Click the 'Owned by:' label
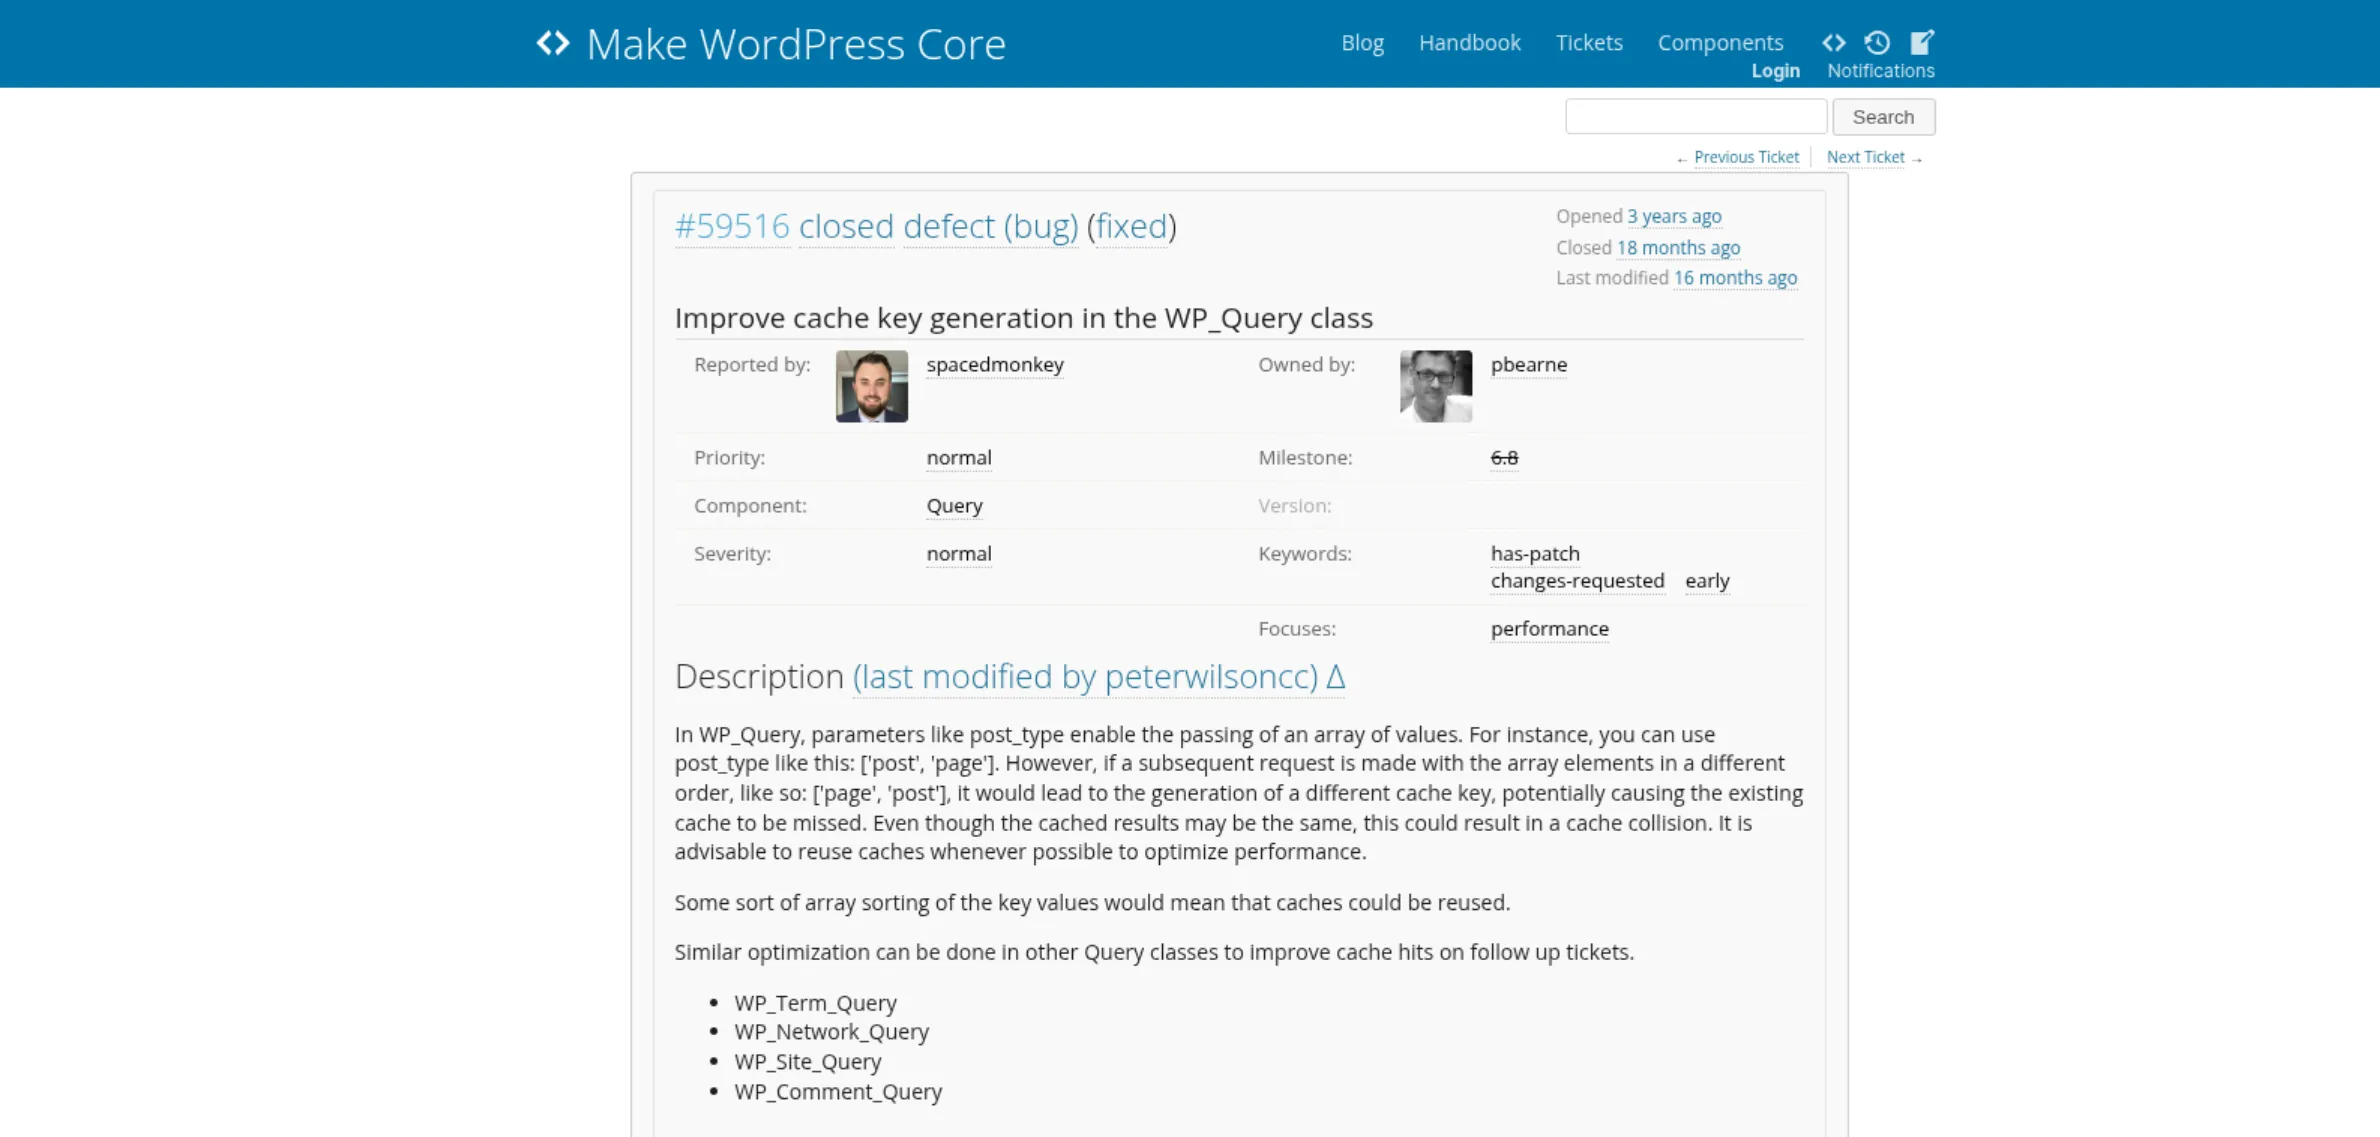Image resolution: width=2380 pixels, height=1137 pixels. [1306, 365]
